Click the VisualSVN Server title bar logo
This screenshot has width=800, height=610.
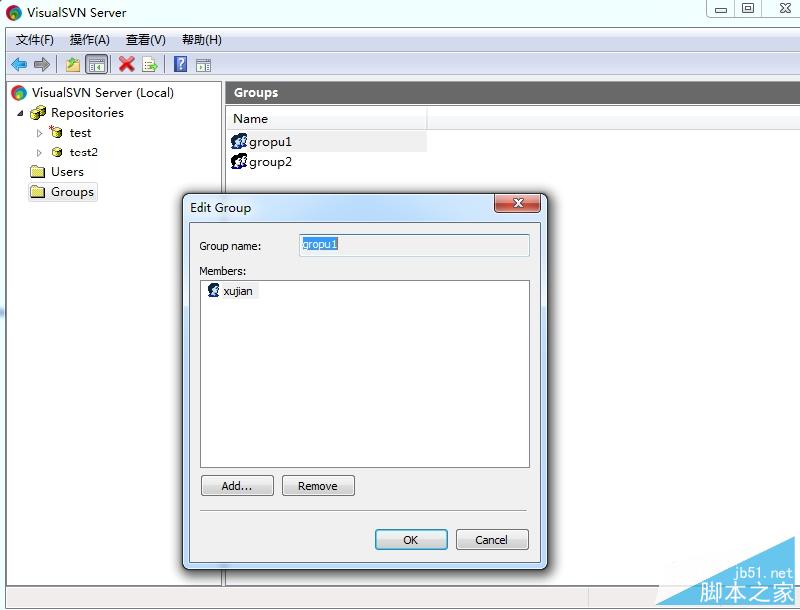14,13
